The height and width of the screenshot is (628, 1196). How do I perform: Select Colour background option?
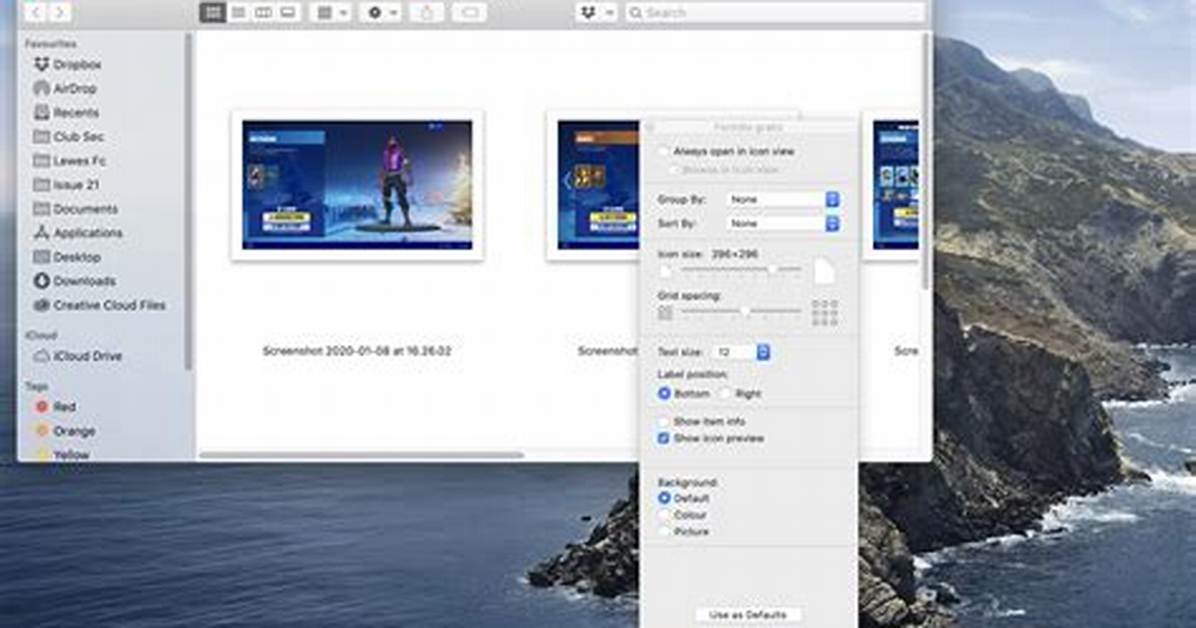pos(664,515)
